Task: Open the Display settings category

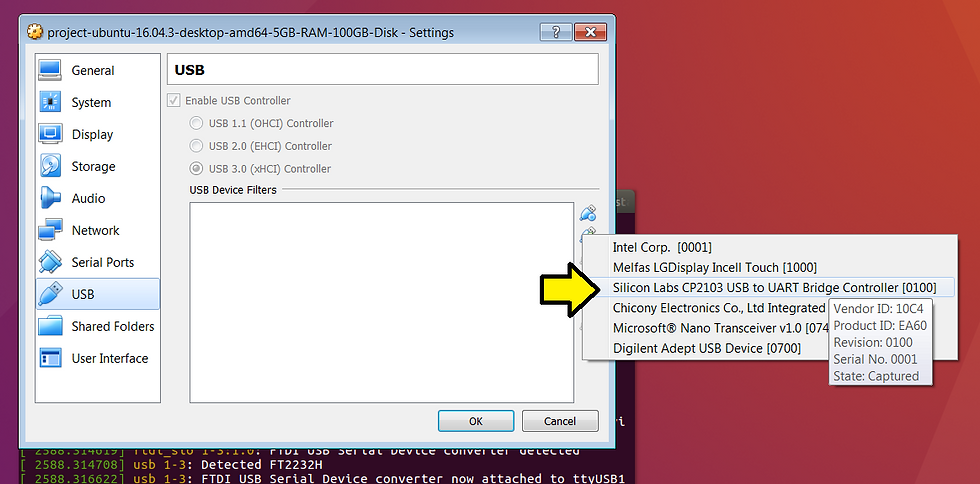Action: click(98, 134)
